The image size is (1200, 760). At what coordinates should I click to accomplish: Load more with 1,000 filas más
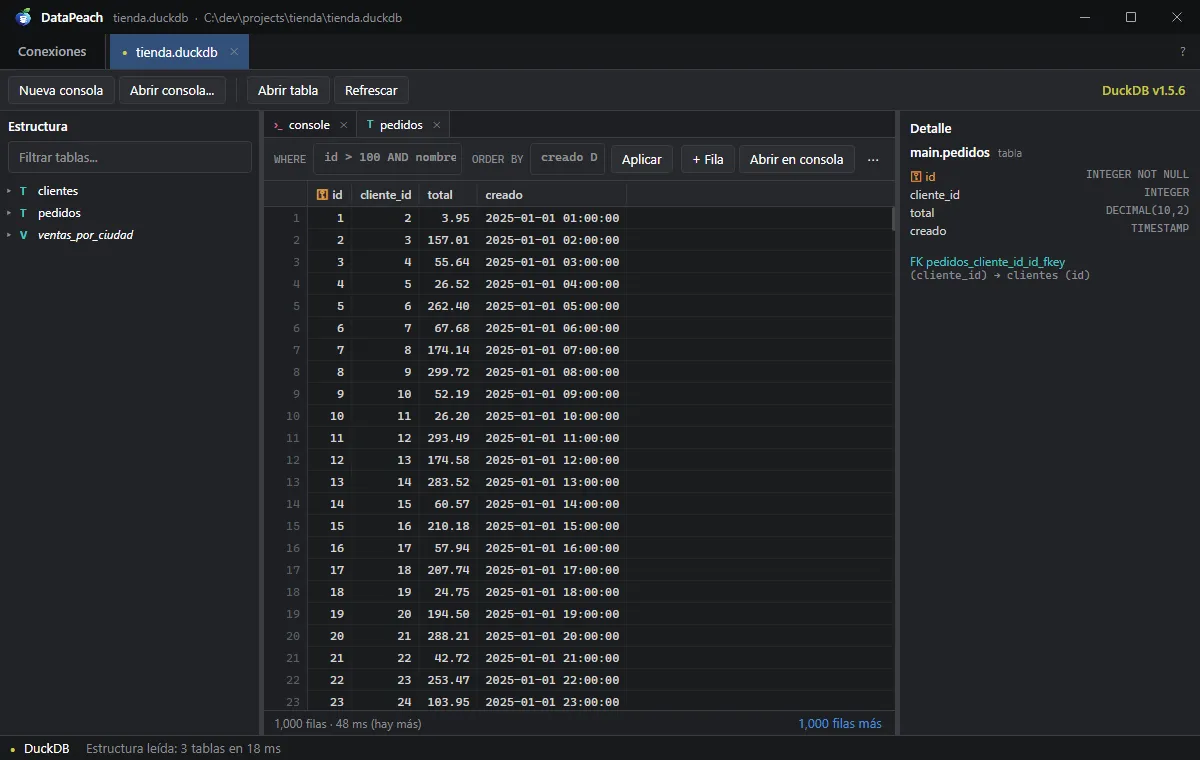[x=840, y=723]
